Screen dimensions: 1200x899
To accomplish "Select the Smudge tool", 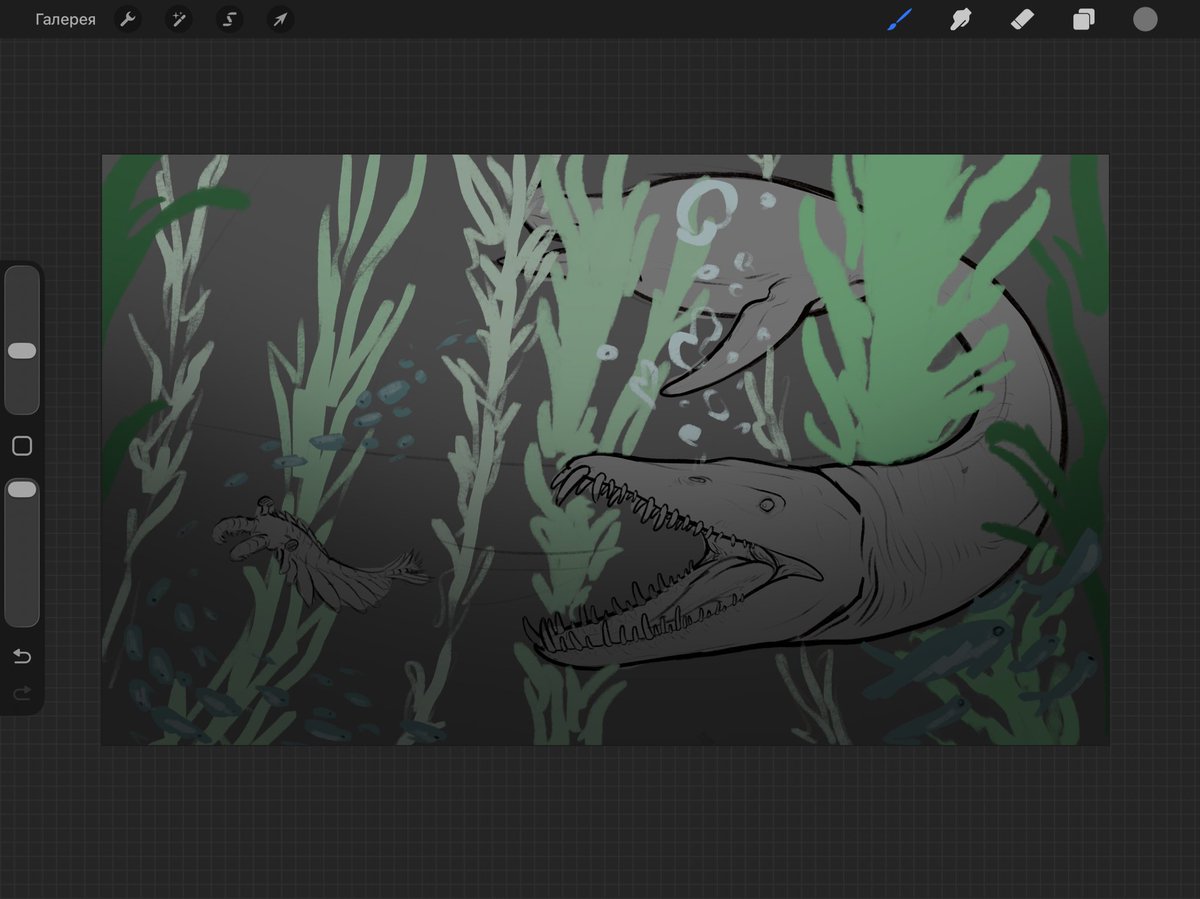I will point(961,19).
